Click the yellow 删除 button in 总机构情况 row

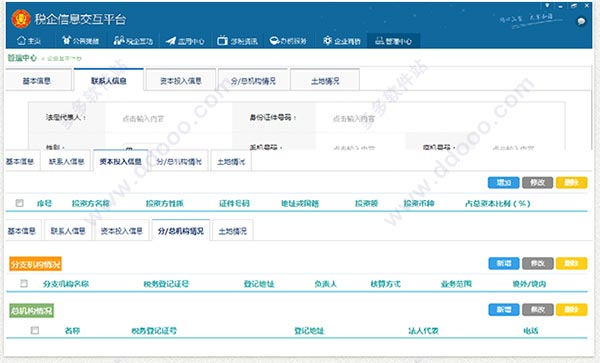coord(571,309)
